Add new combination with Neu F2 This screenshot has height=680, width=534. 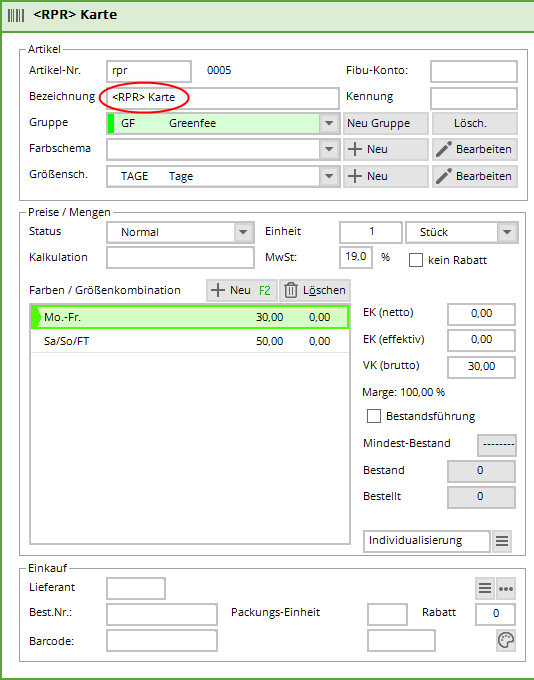[x=242, y=290]
